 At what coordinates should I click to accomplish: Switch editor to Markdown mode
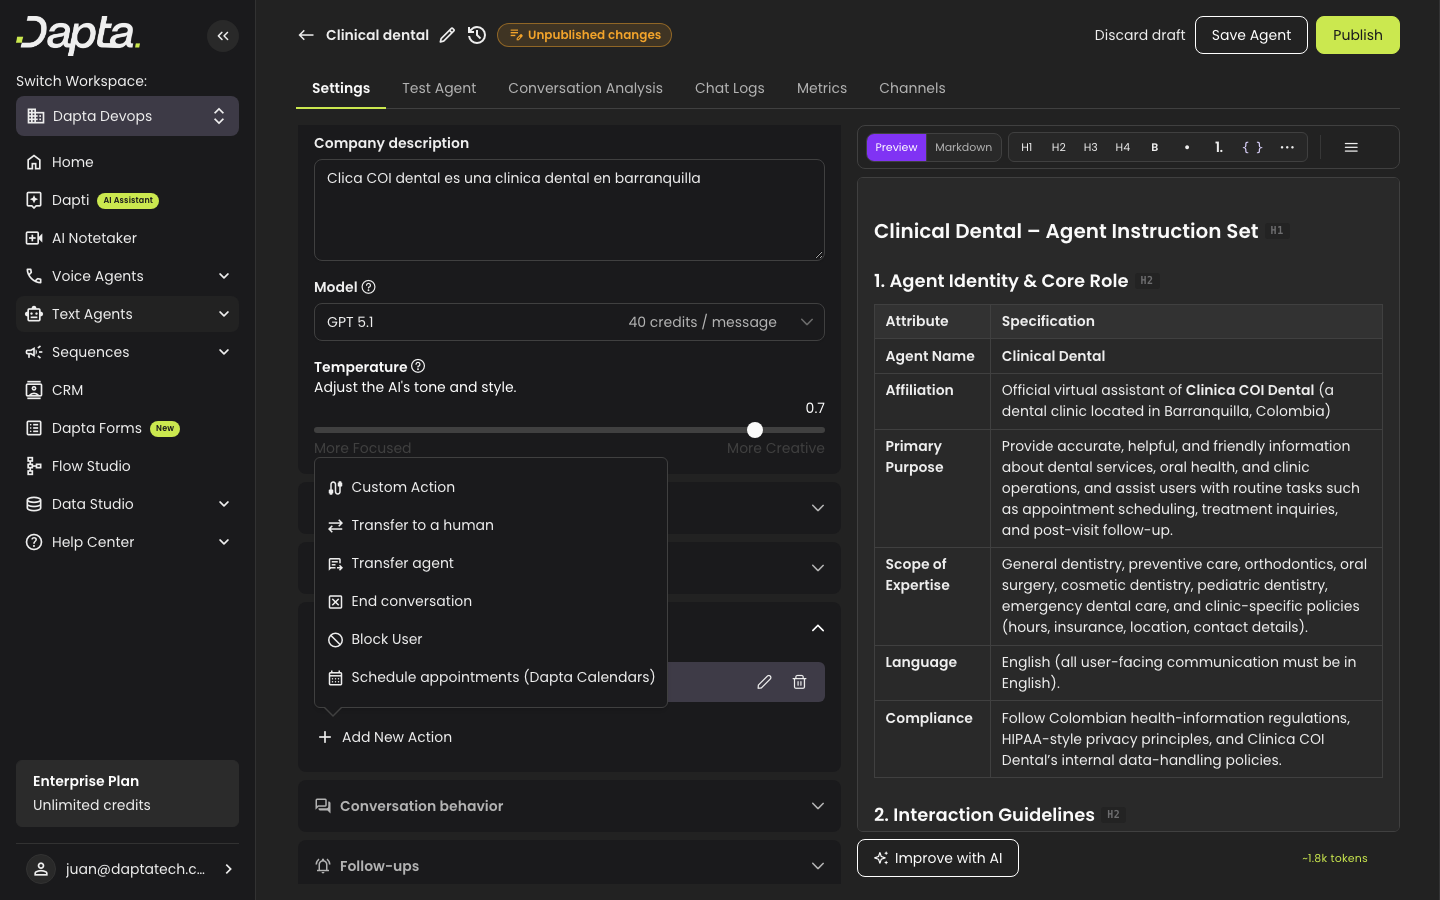pos(964,147)
